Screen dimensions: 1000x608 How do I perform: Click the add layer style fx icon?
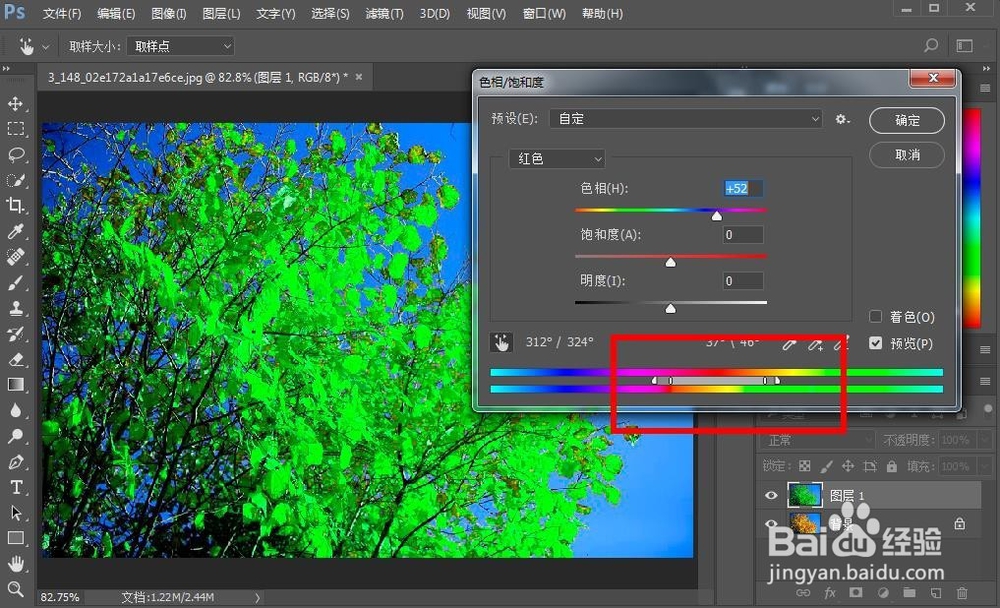(830, 593)
